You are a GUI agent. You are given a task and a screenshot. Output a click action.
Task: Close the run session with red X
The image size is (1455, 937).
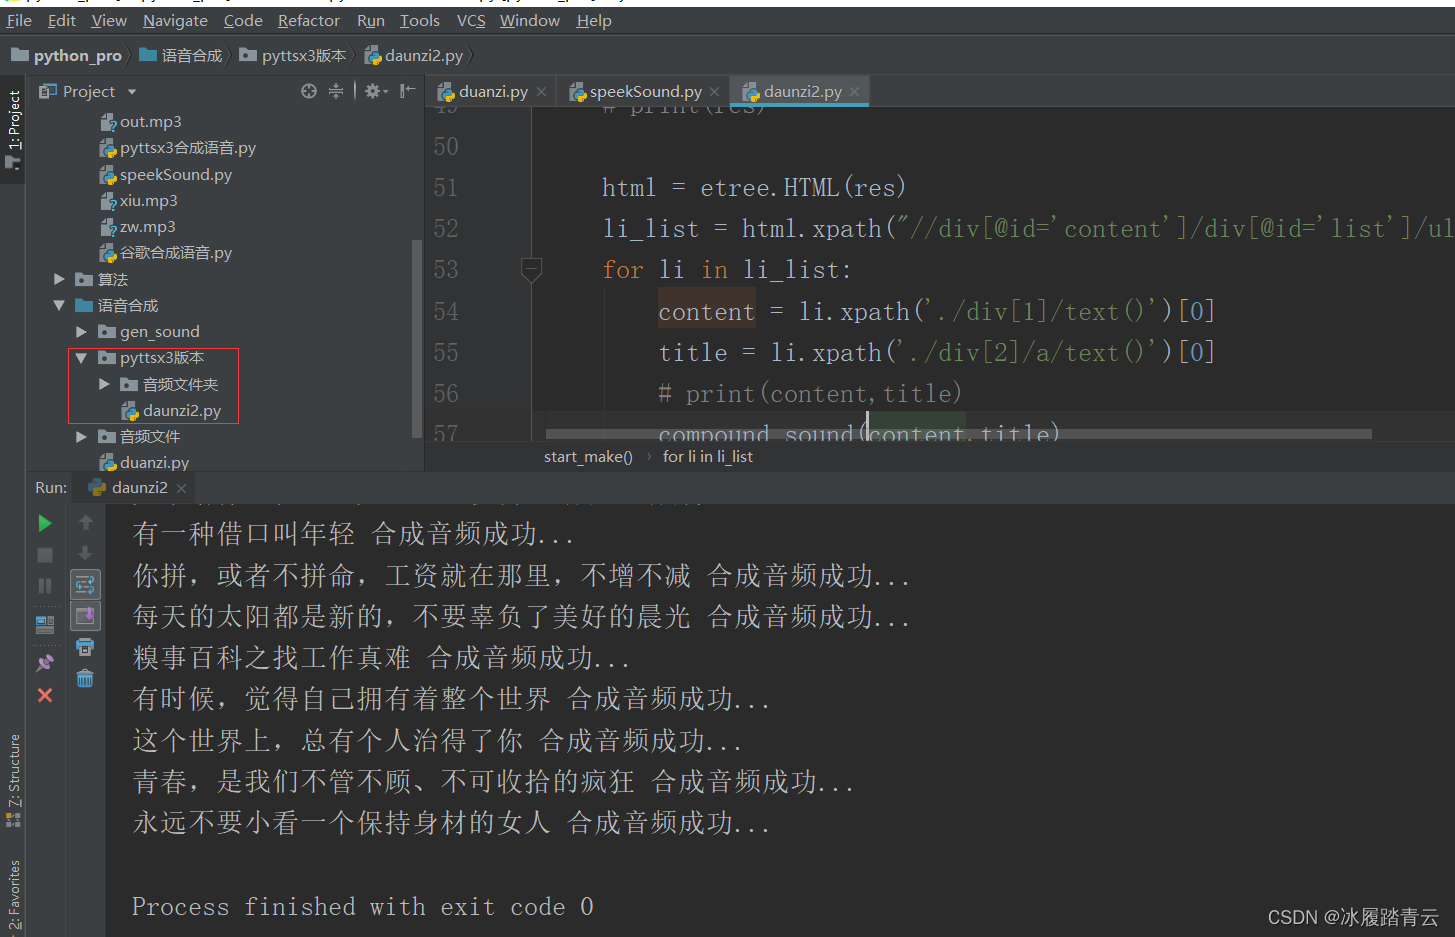coord(45,695)
